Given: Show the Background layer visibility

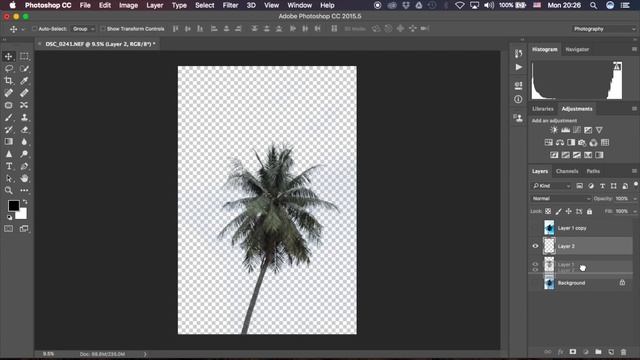Looking at the screenshot, I should [x=535, y=283].
